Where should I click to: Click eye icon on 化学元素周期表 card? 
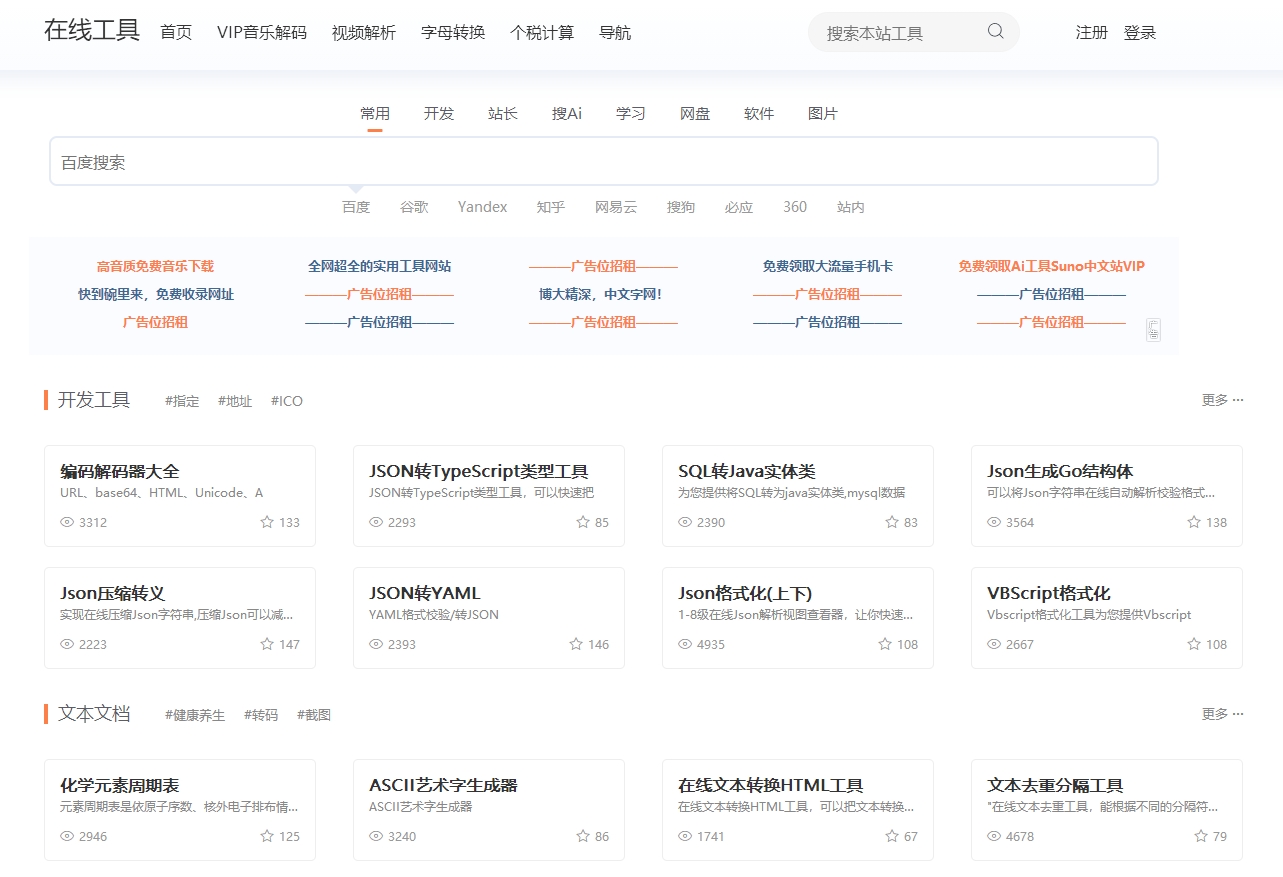tap(67, 836)
